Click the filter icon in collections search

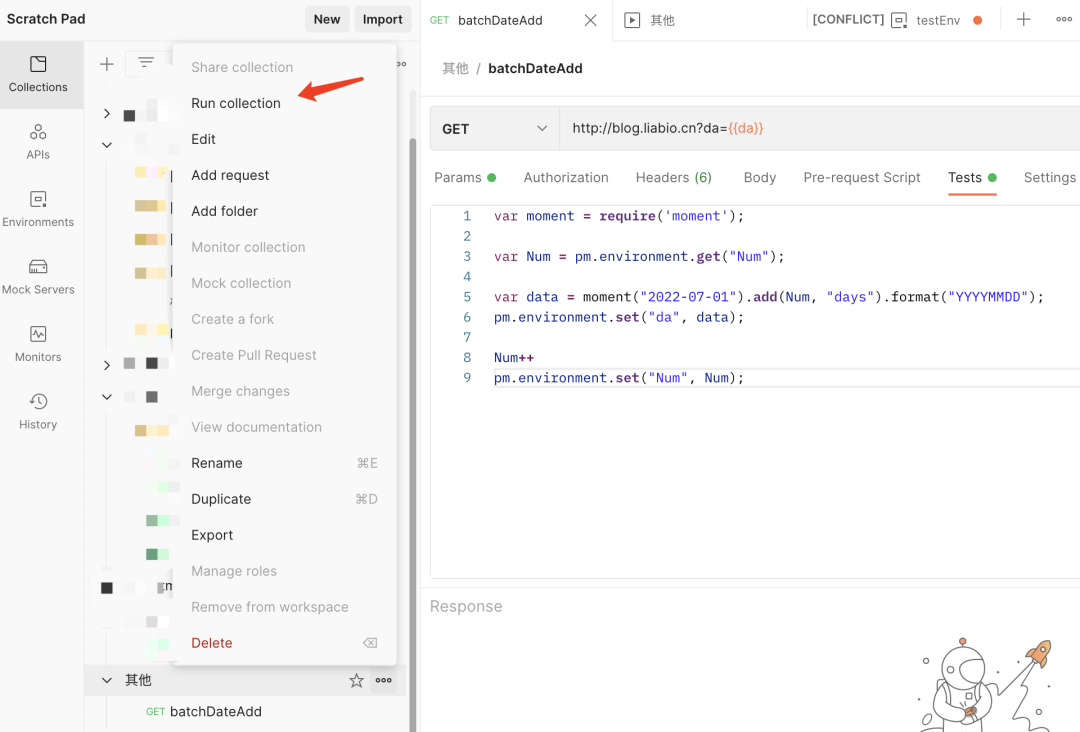pos(146,63)
